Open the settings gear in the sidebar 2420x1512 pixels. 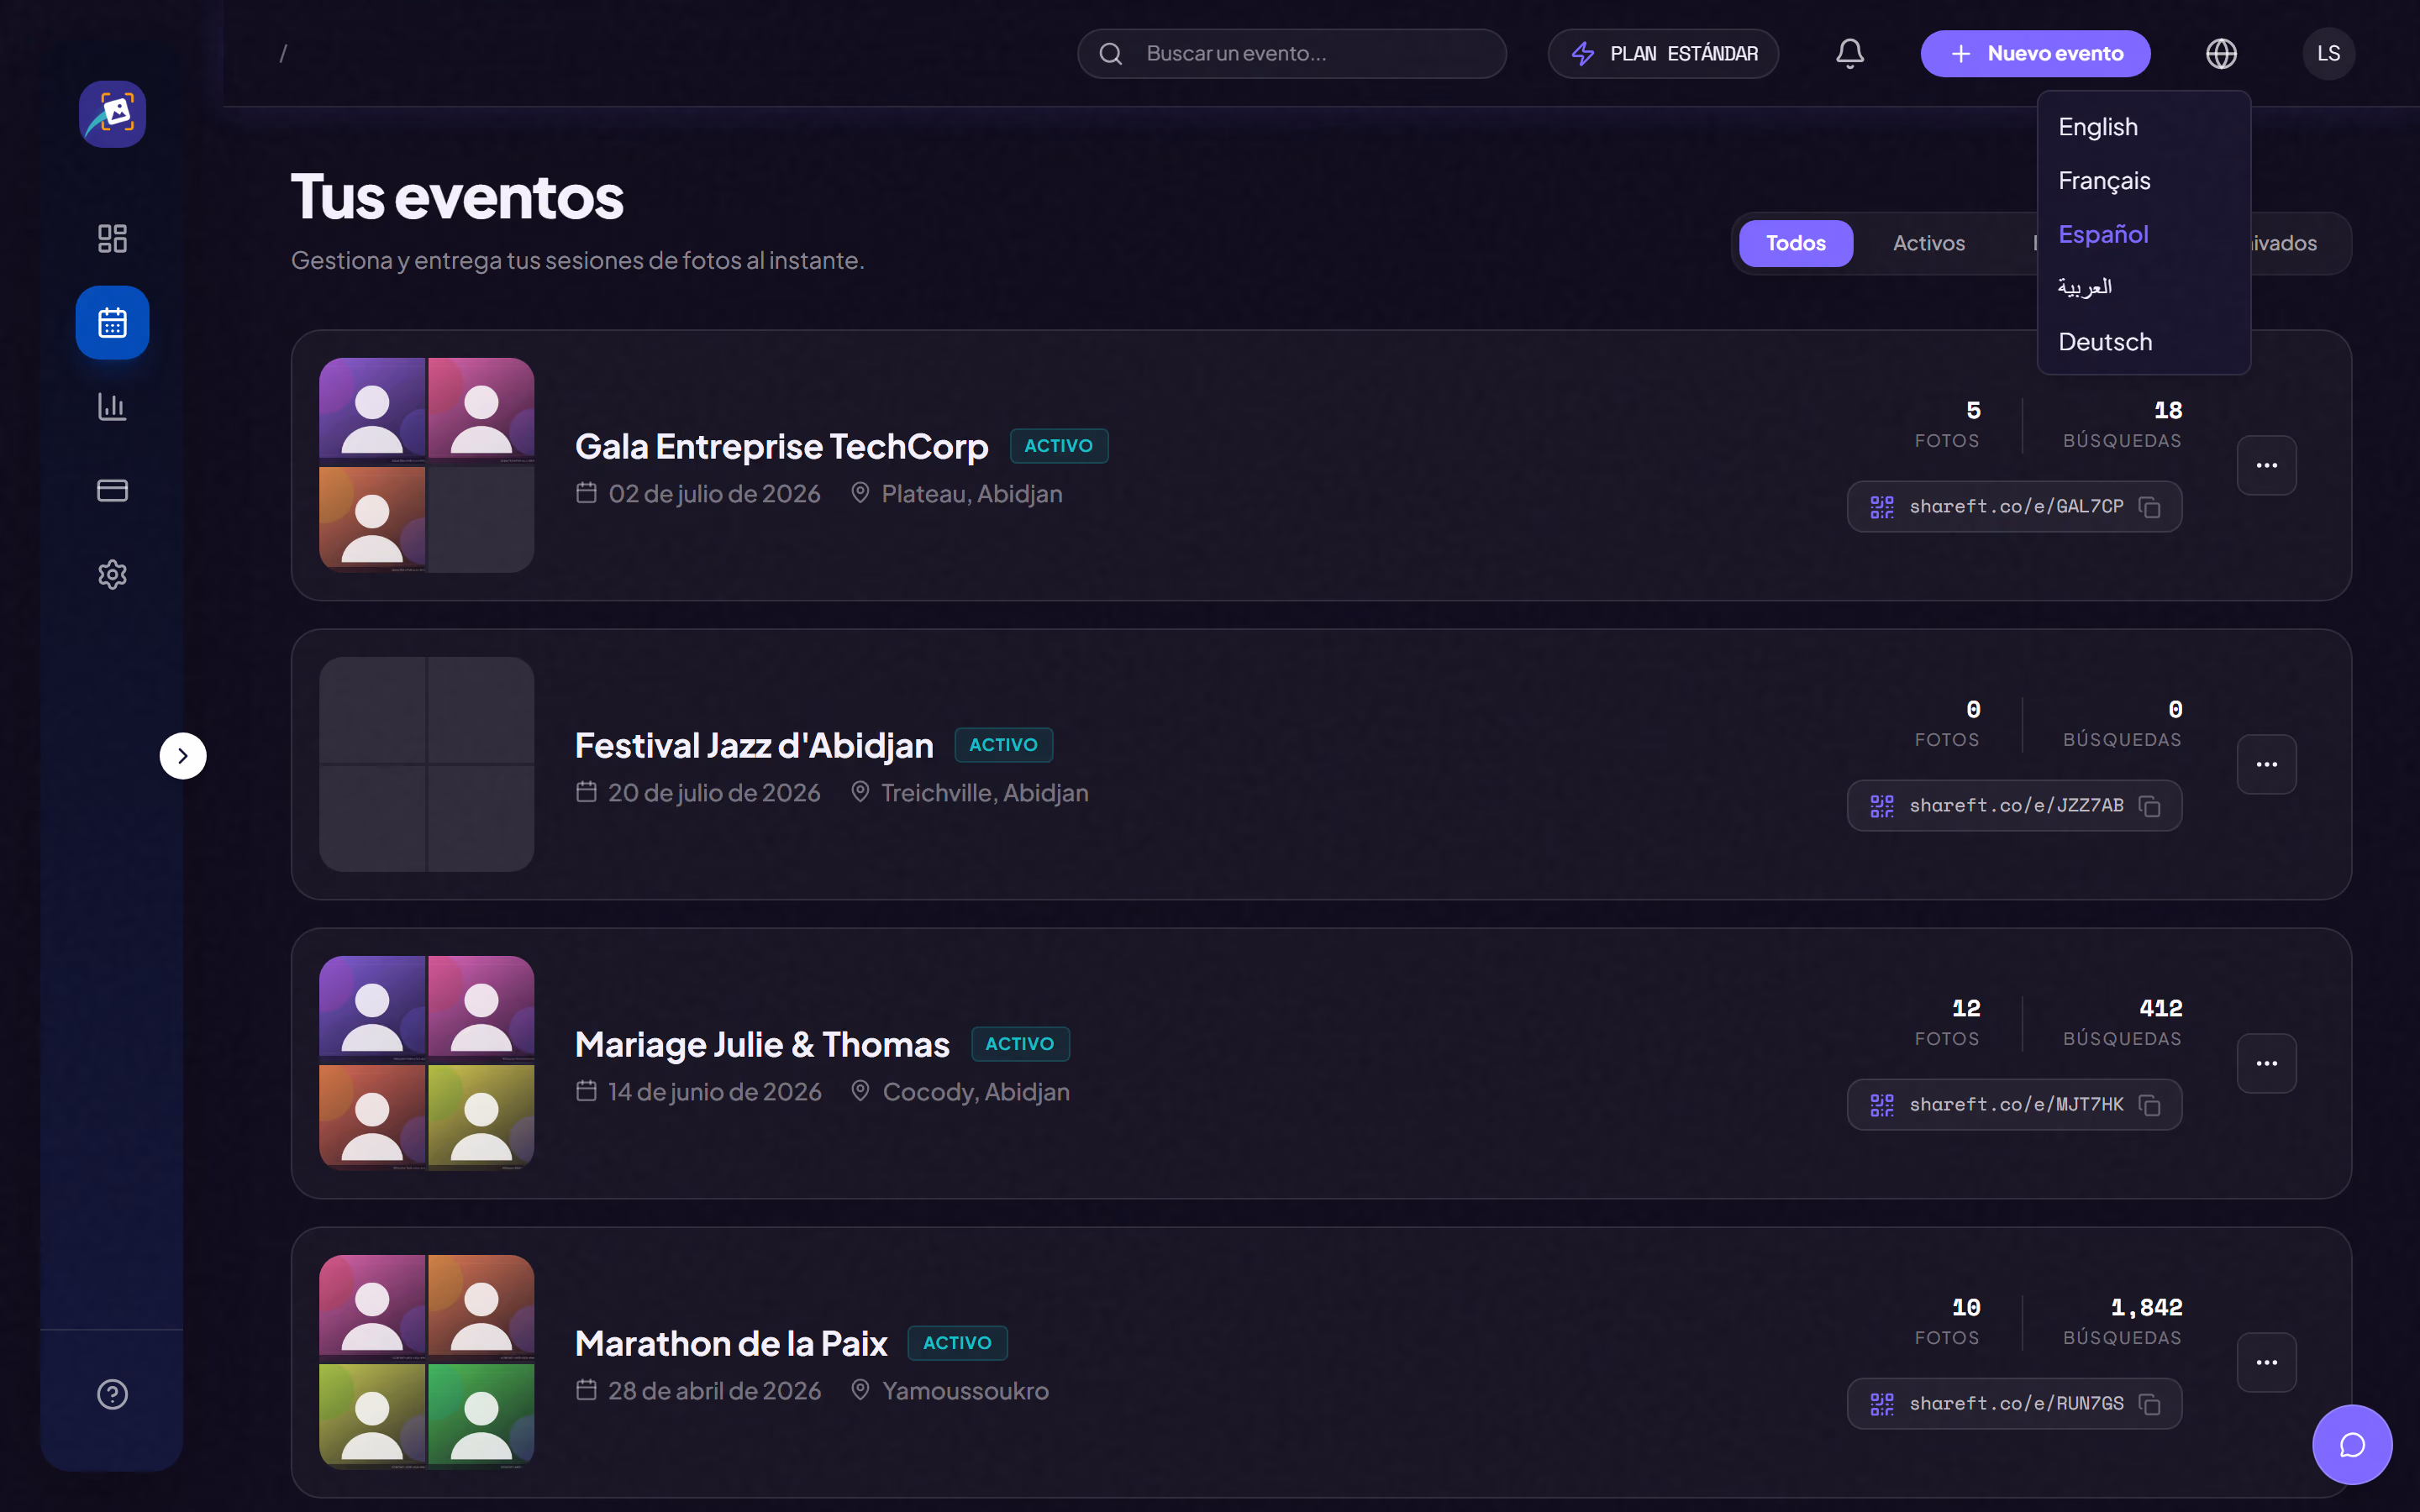(112, 574)
